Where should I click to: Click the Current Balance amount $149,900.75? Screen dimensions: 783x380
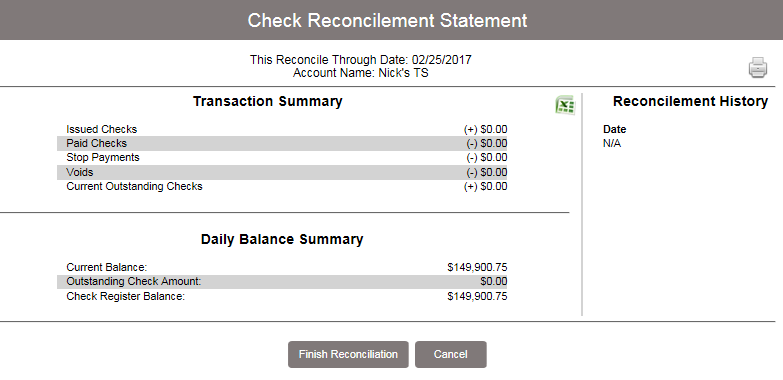(x=477, y=268)
